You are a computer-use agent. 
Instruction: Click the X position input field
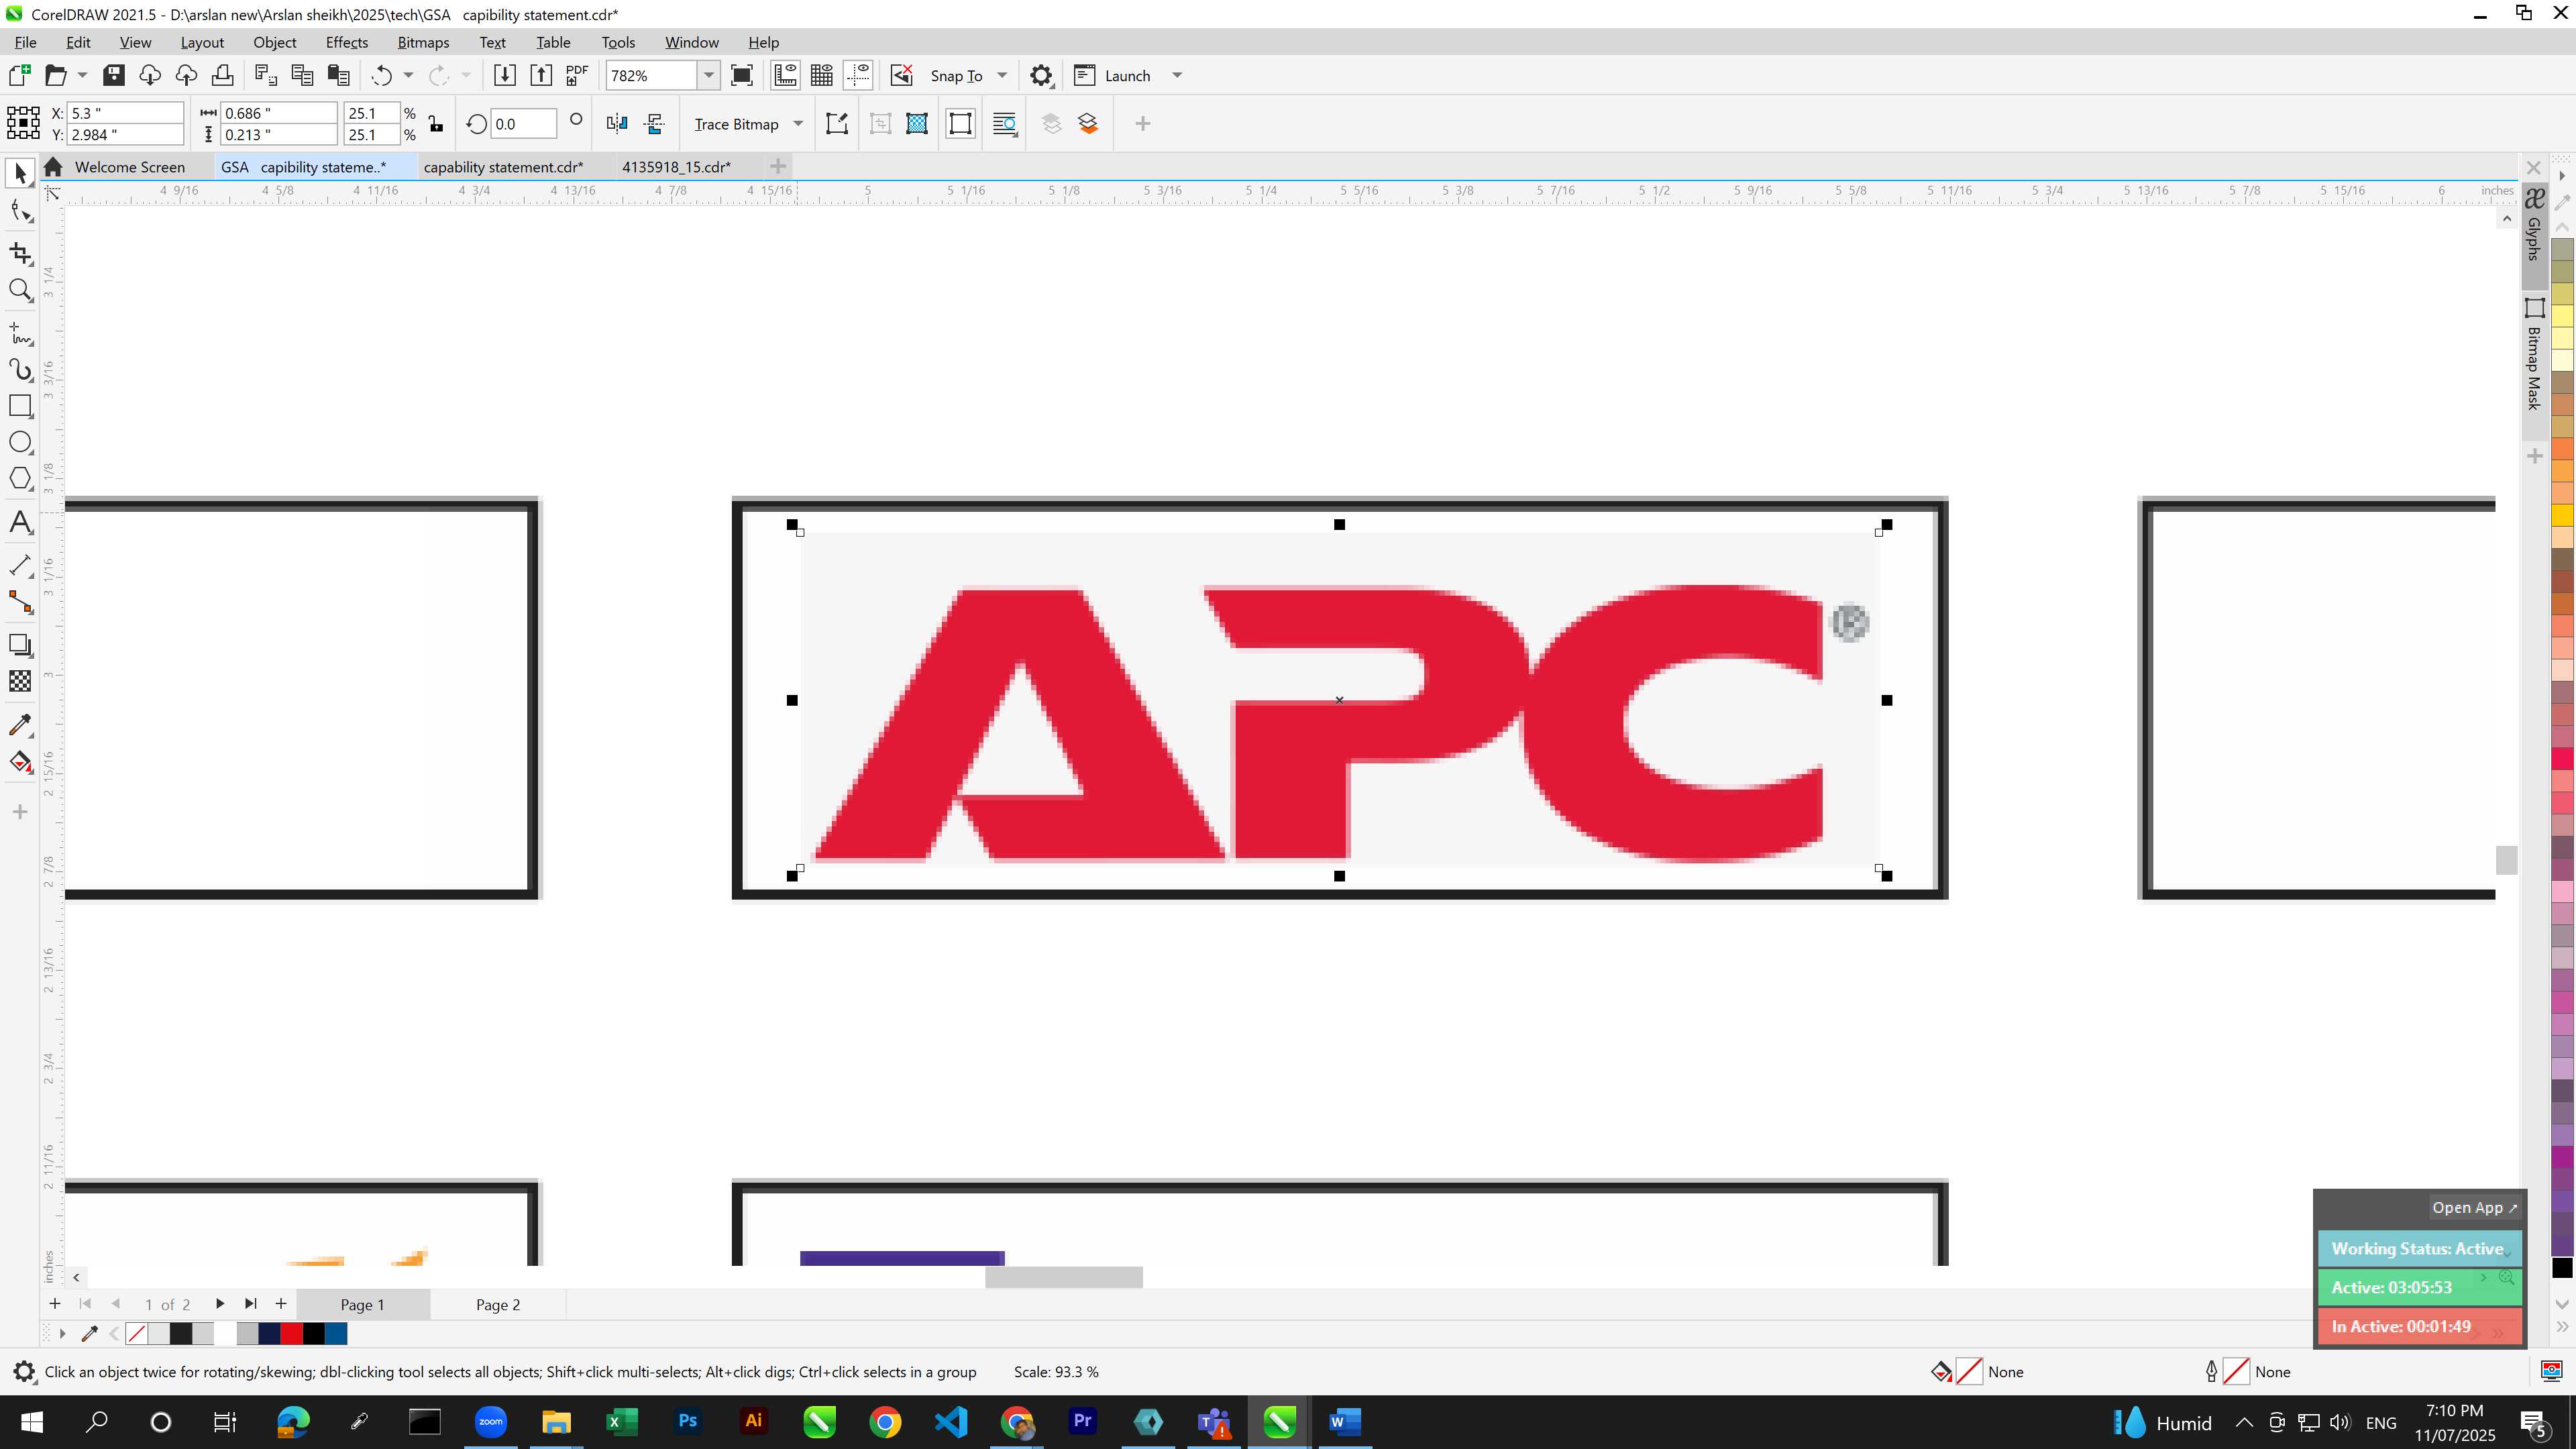click(125, 113)
